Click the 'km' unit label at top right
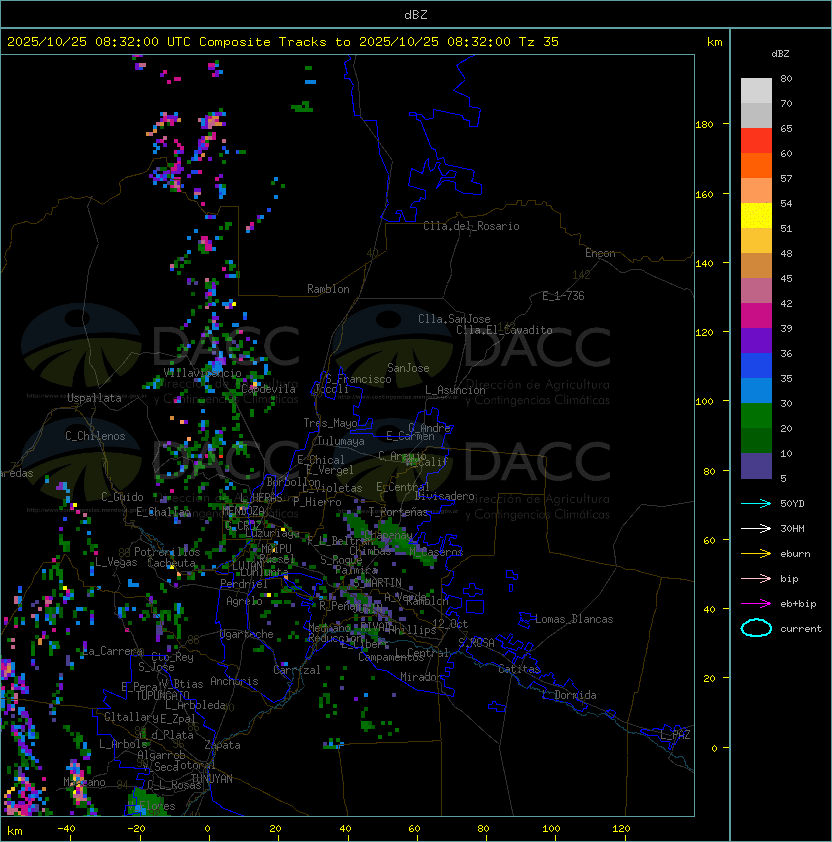The height and width of the screenshot is (842, 832). (714, 42)
